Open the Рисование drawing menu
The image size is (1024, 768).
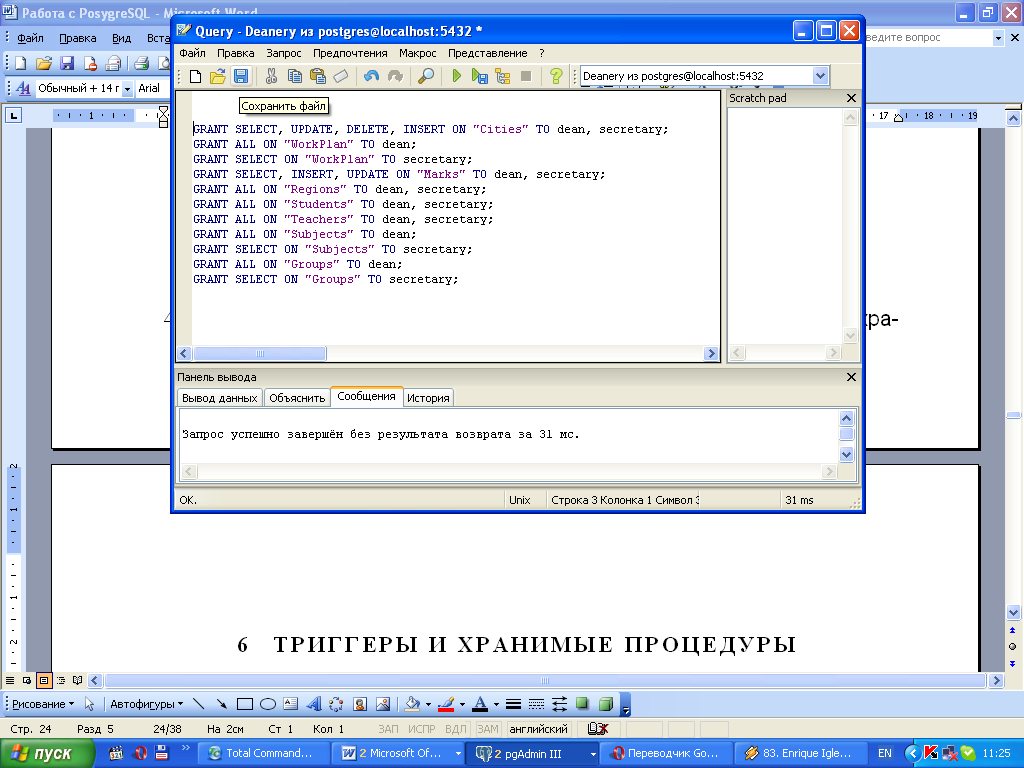(43, 704)
